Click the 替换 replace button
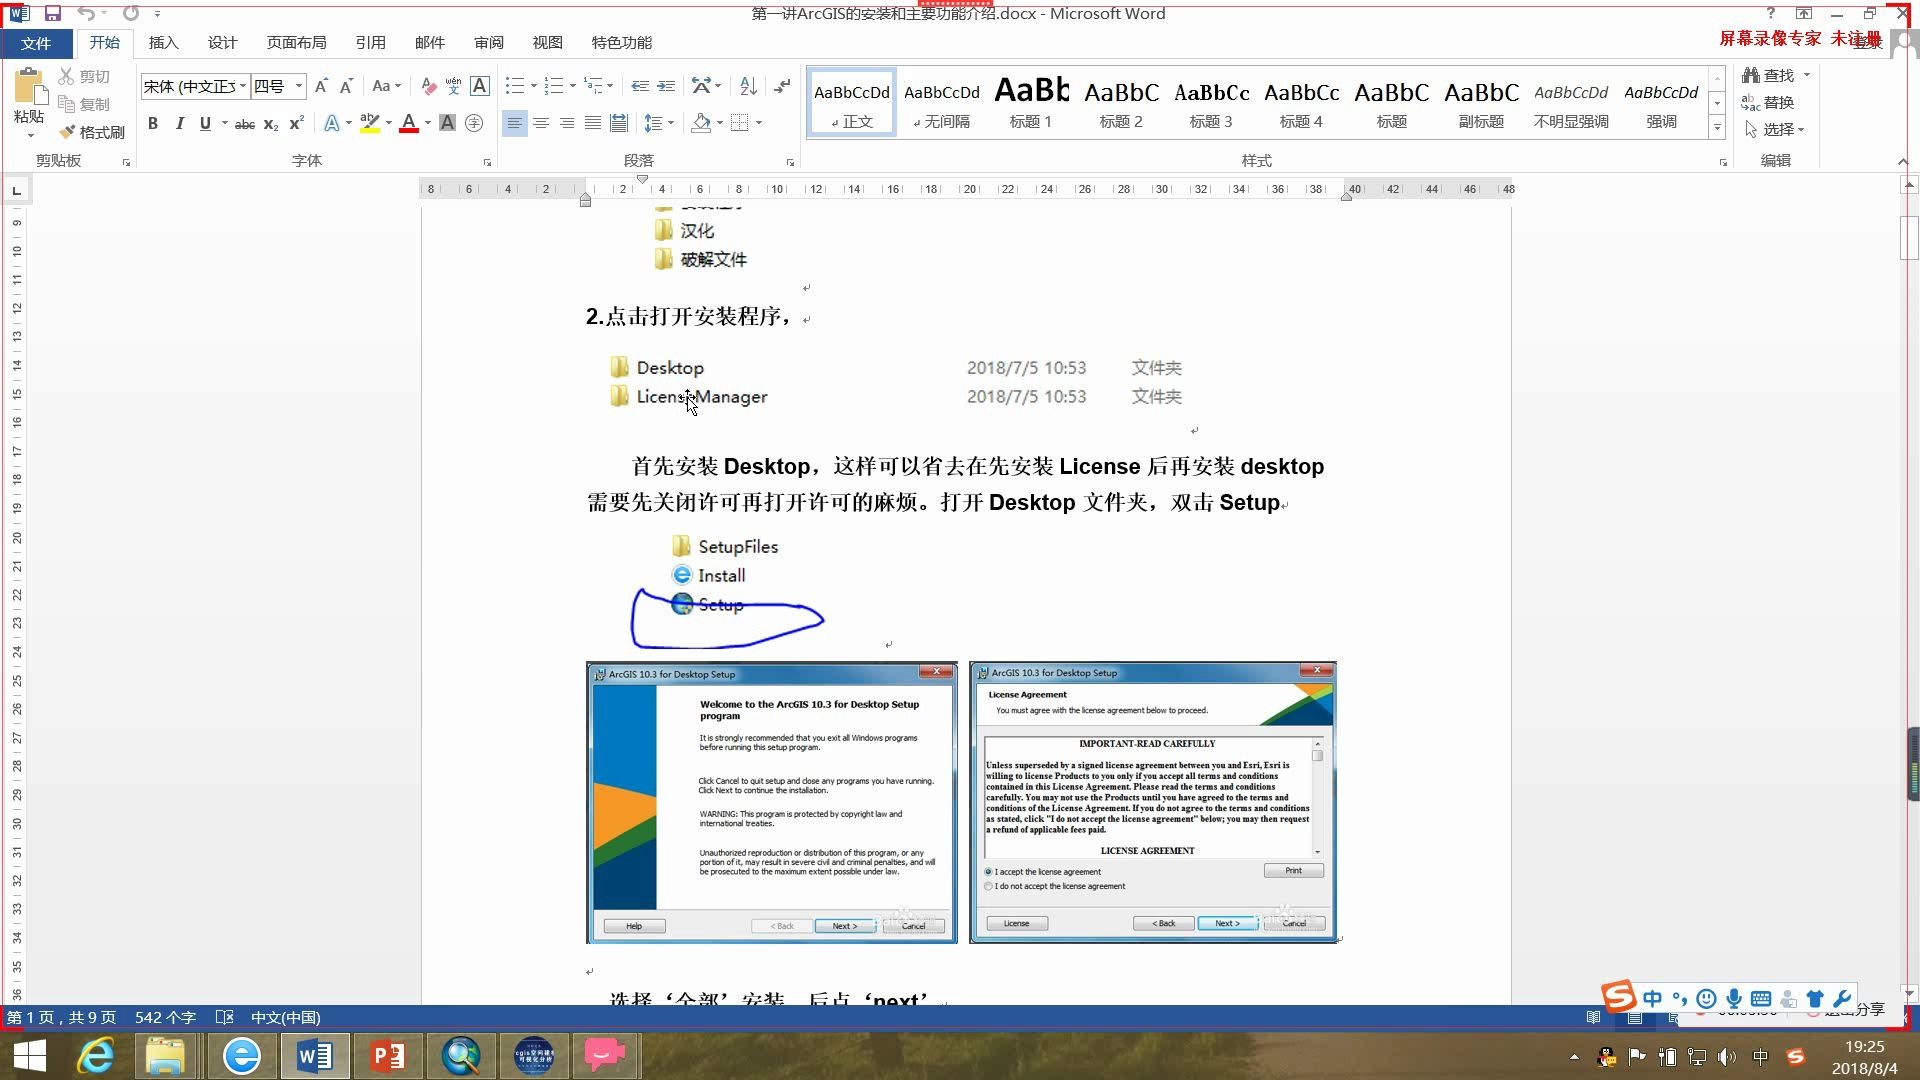 pos(1768,102)
